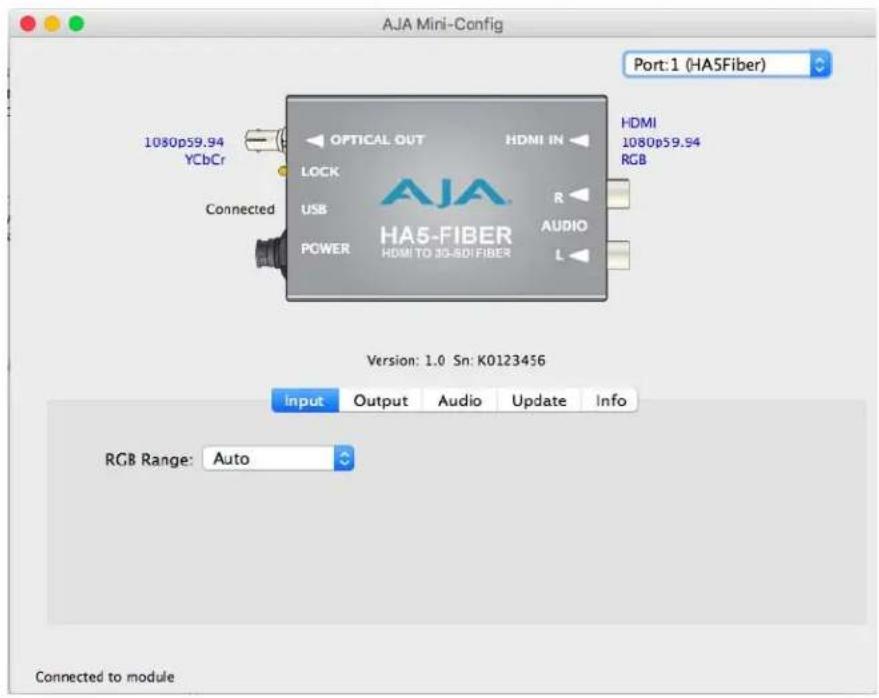The height and width of the screenshot is (698, 879).
Task: Switch to the Input tab
Action: (305, 400)
